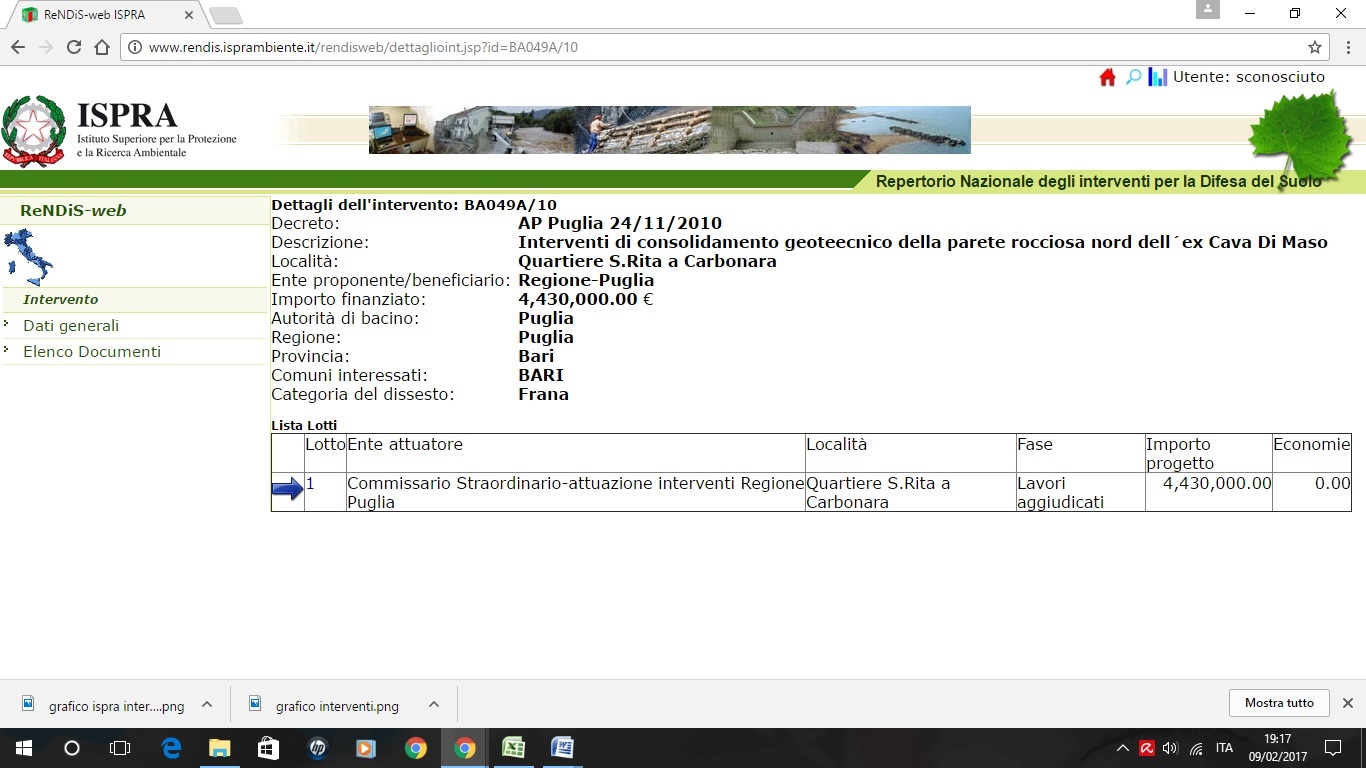Open Word from the taskbar
1366x768 pixels.
(x=562, y=748)
